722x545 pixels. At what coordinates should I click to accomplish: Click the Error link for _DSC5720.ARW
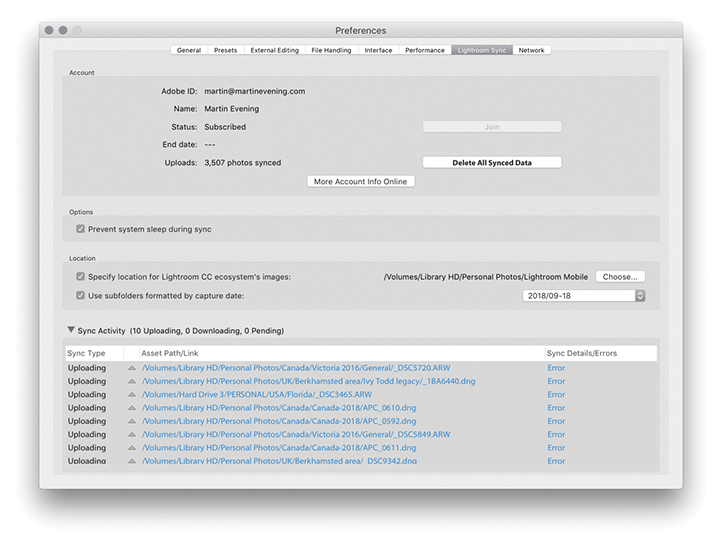coord(556,368)
